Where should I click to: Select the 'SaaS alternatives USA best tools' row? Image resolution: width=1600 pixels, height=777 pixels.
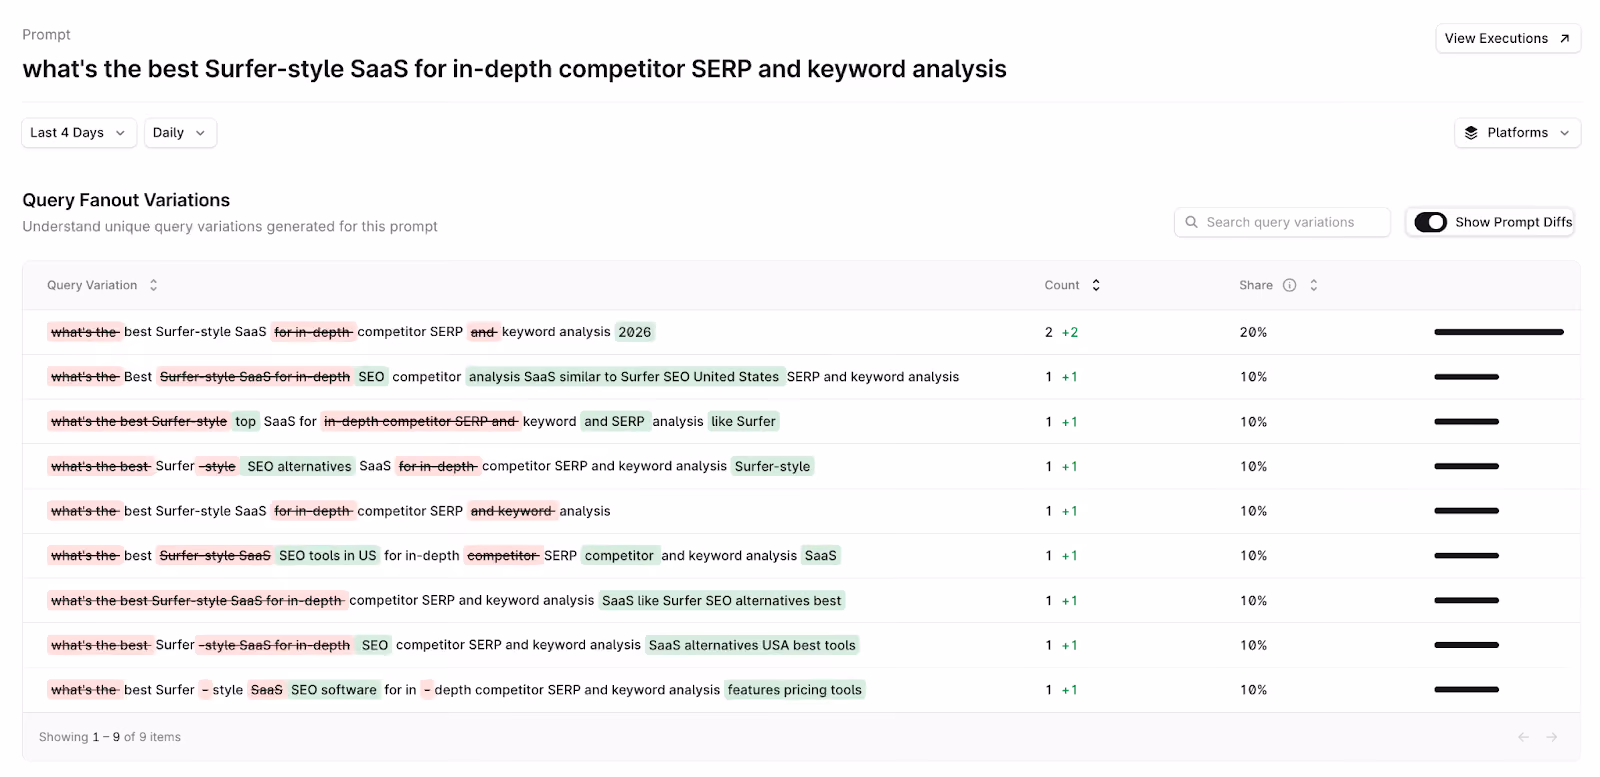pos(801,645)
